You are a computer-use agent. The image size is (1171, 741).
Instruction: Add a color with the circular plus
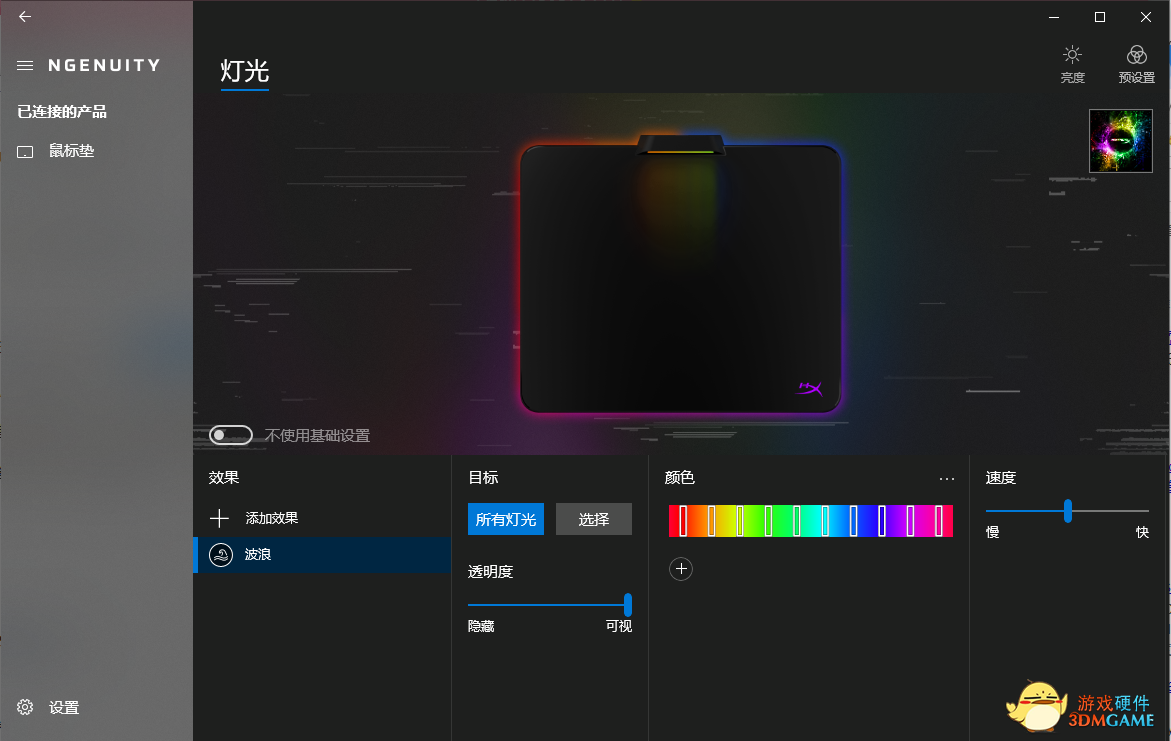680,569
